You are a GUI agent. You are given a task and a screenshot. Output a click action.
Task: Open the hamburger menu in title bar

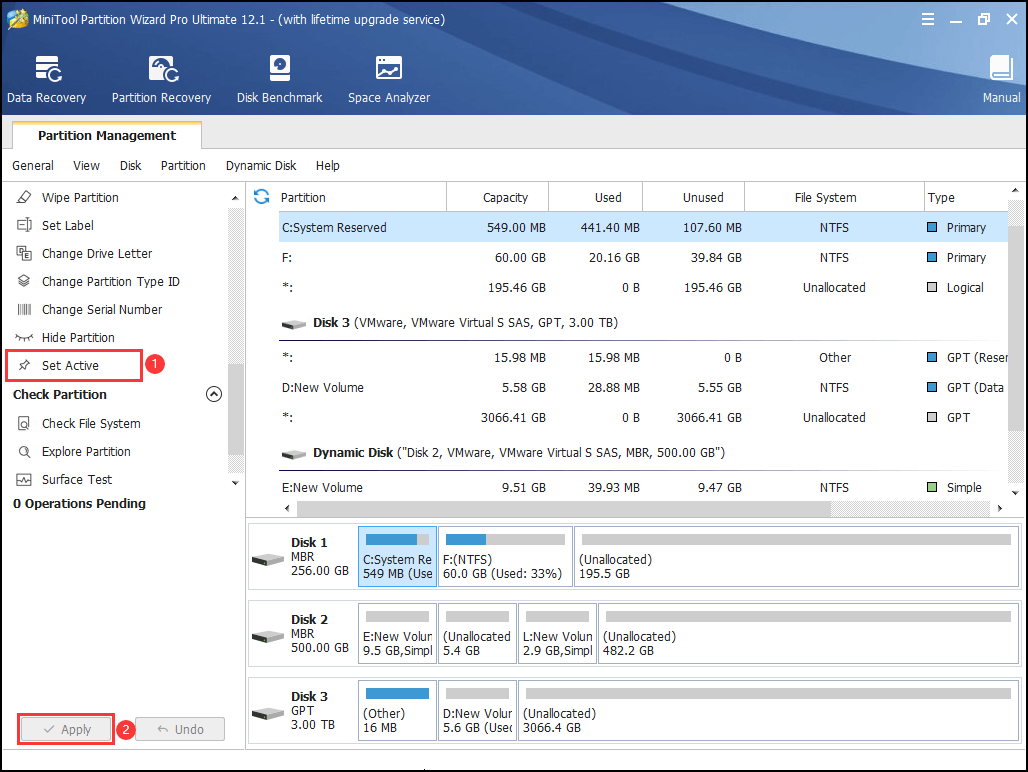(928, 19)
